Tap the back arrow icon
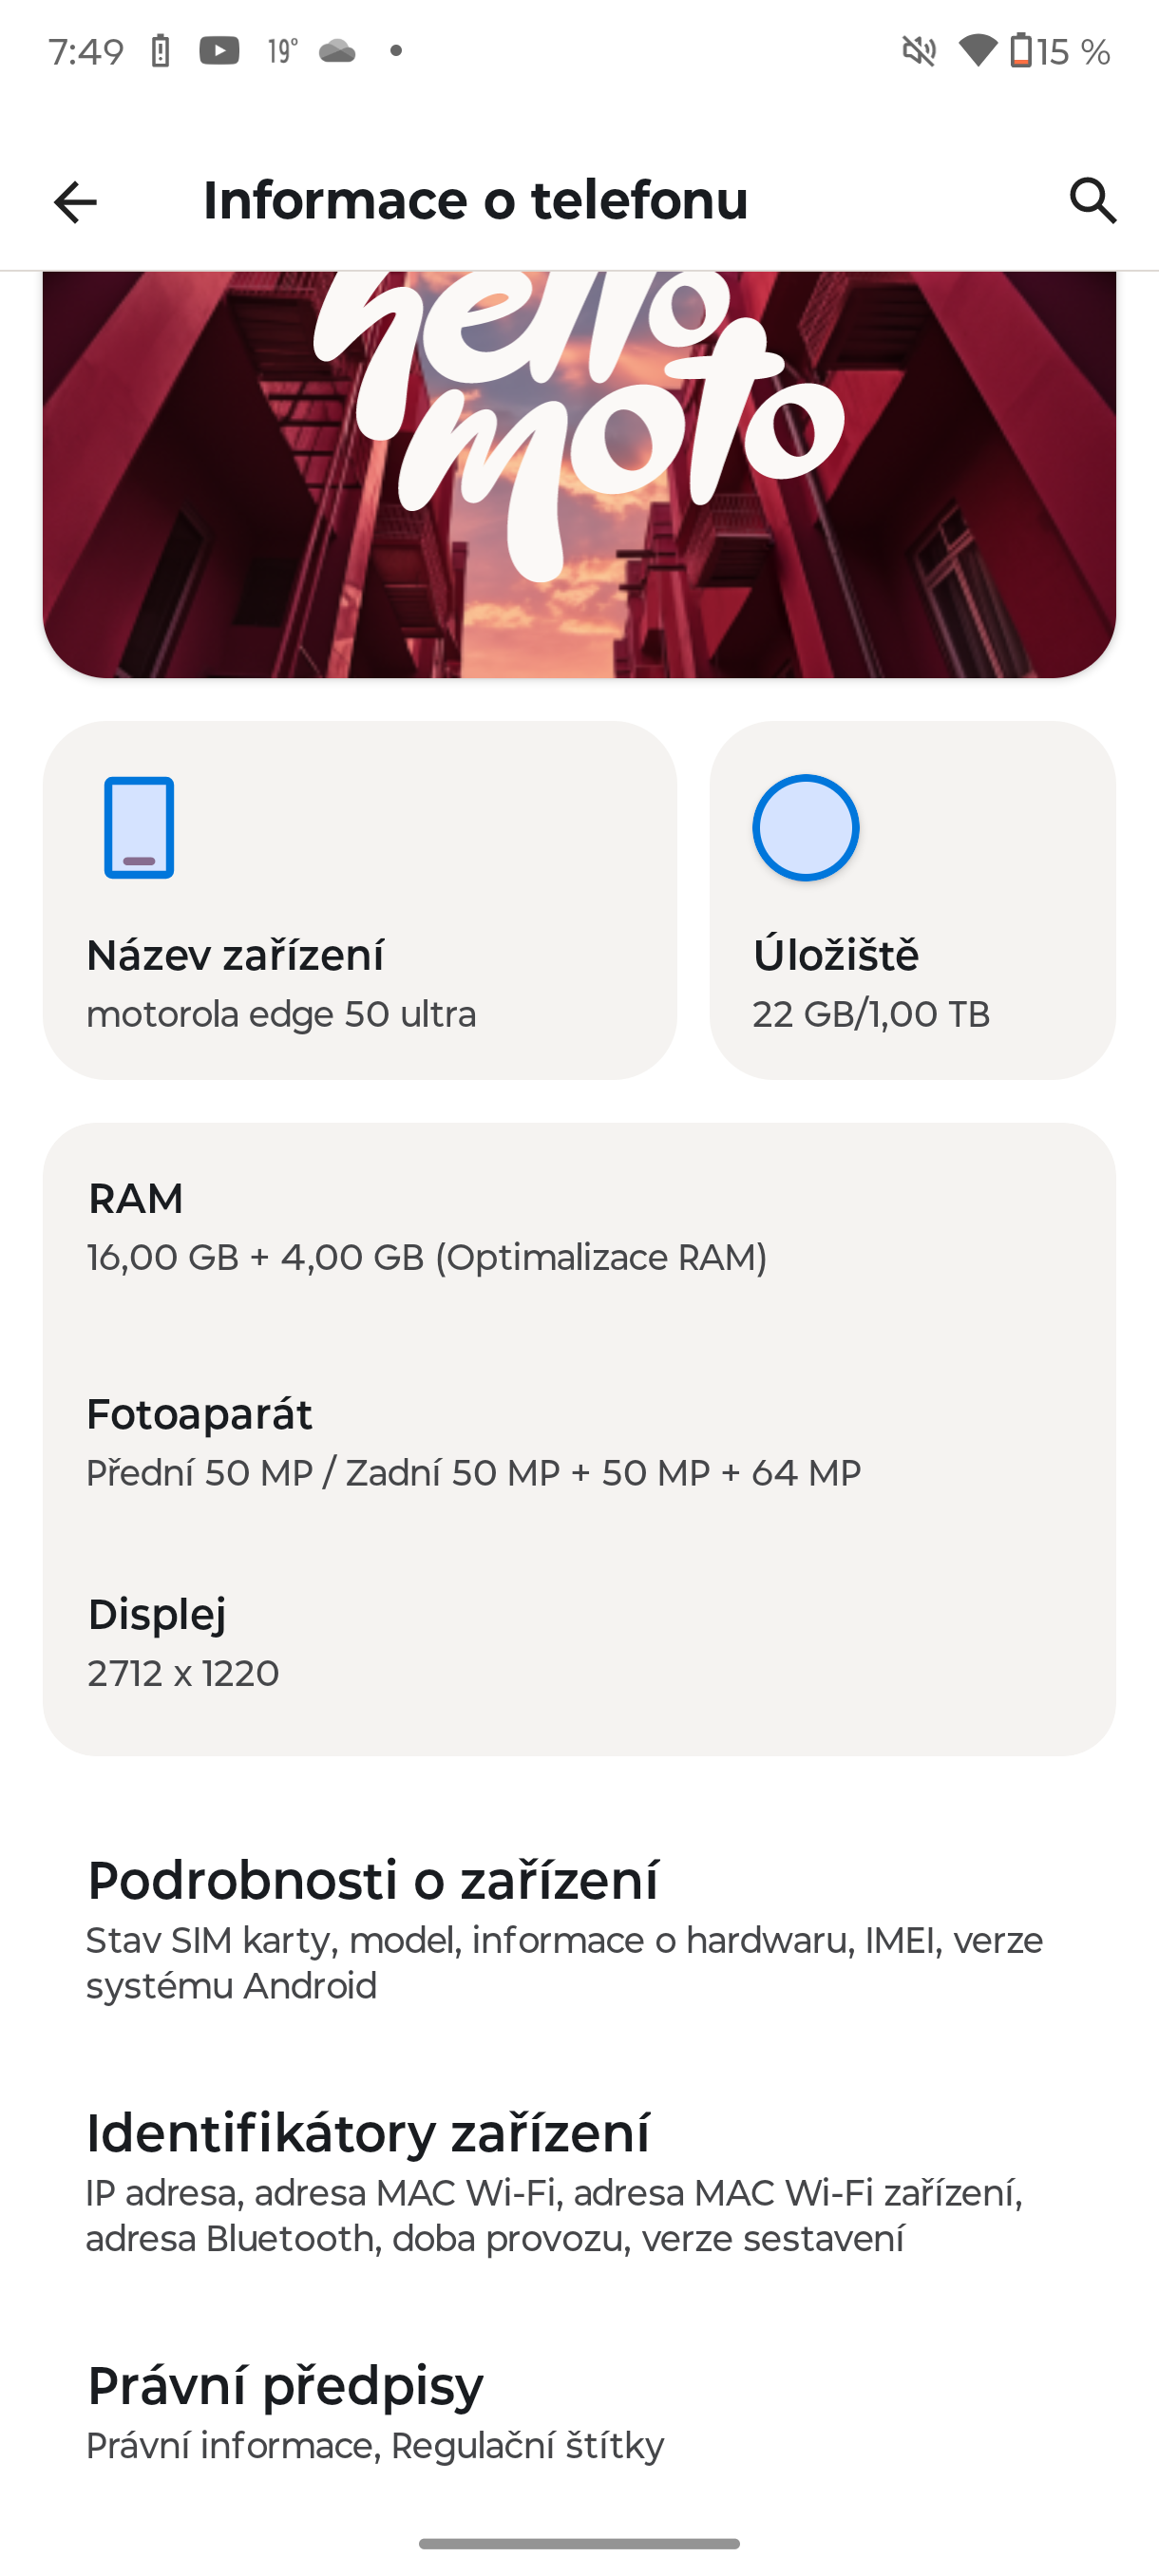The height and width of the screenshot is (2576, 1159). 75,202
